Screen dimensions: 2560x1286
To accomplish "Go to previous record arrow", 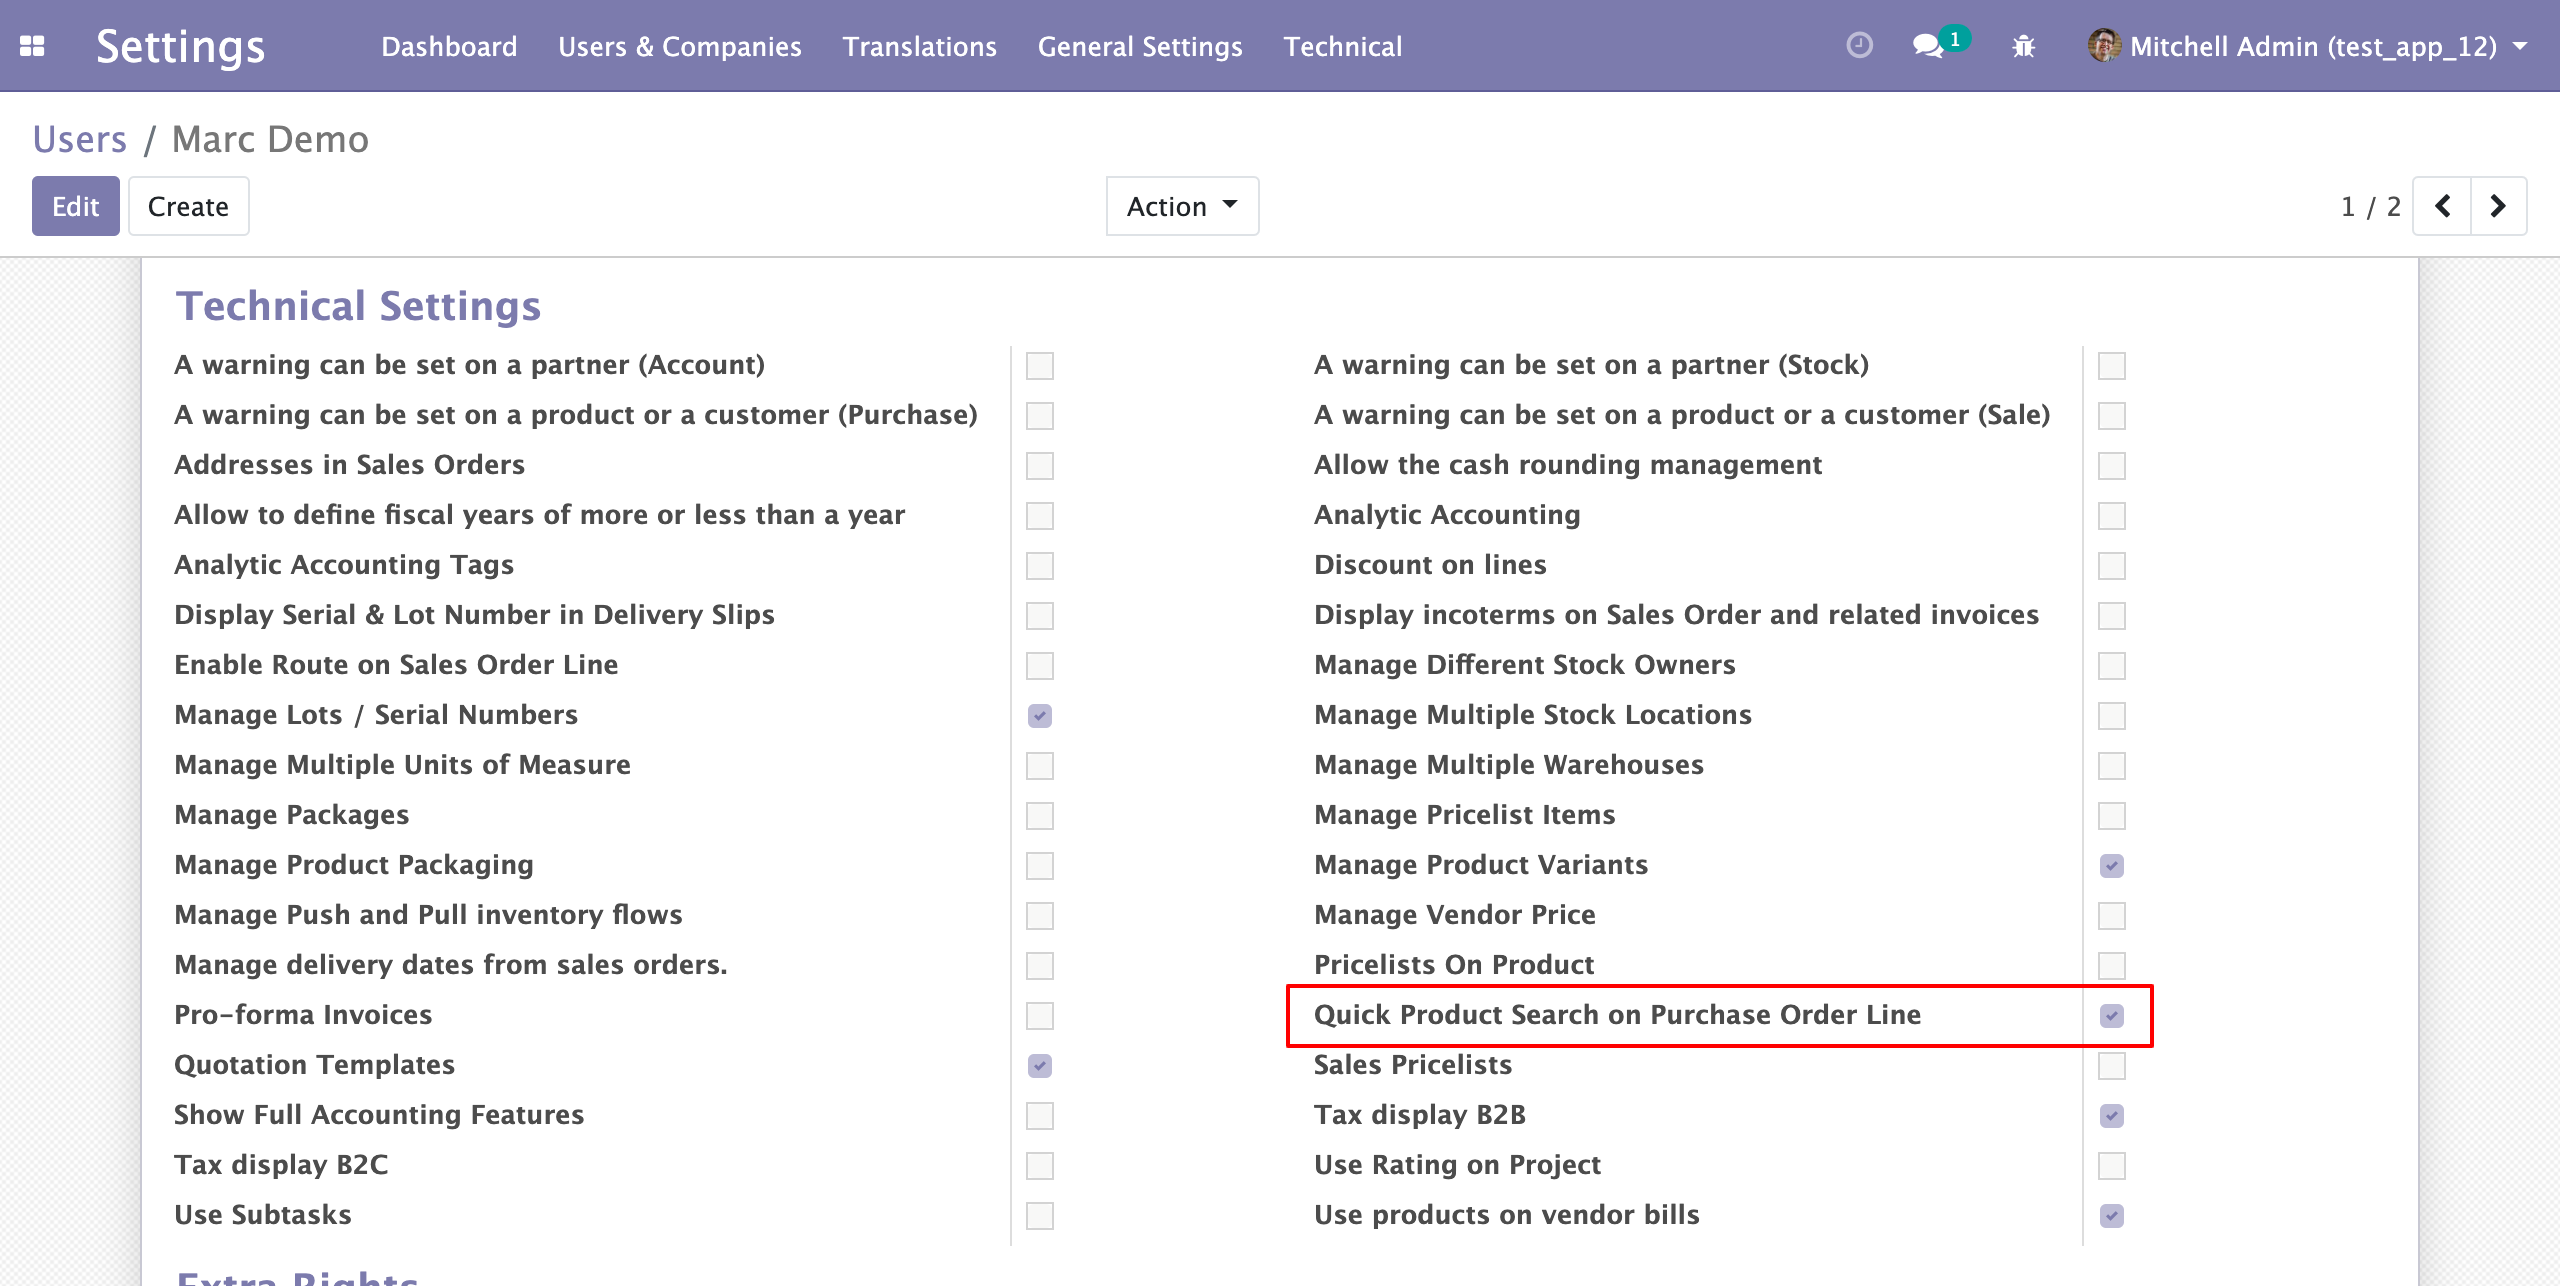I will click(2442, 206).
